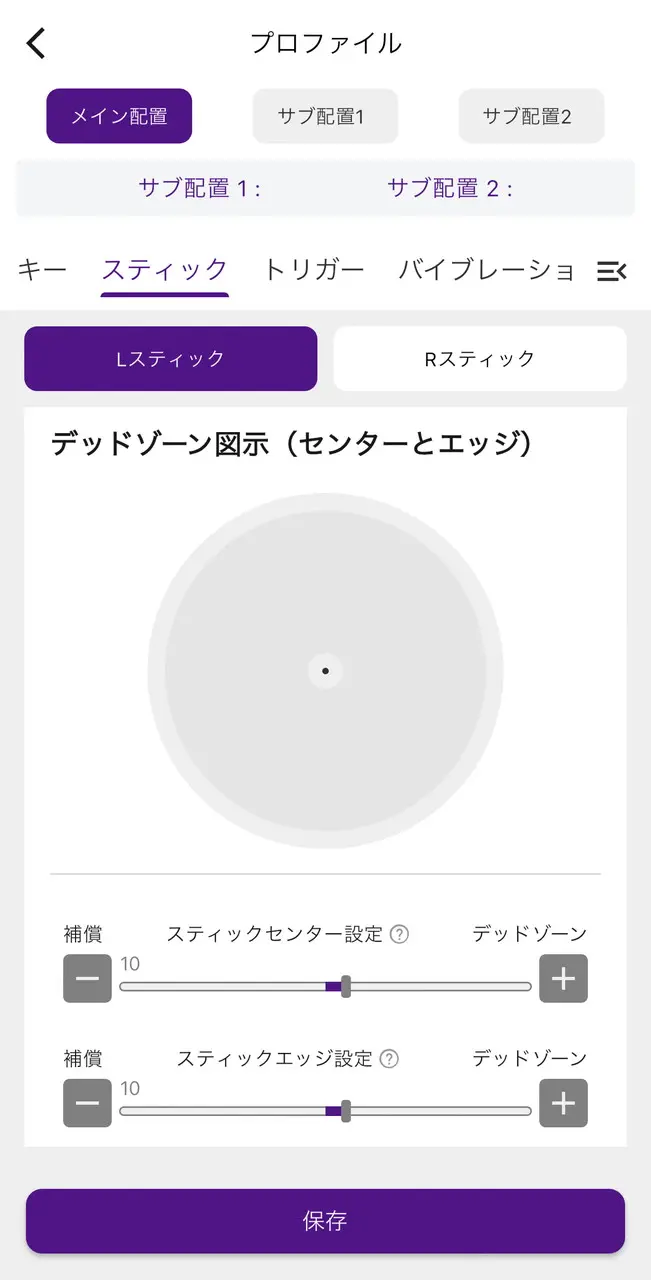Image resolution: width=651 pixels, height=1280 pixels.
Task: Open the バイブレーション tab
Action: (x=486, y=270)
